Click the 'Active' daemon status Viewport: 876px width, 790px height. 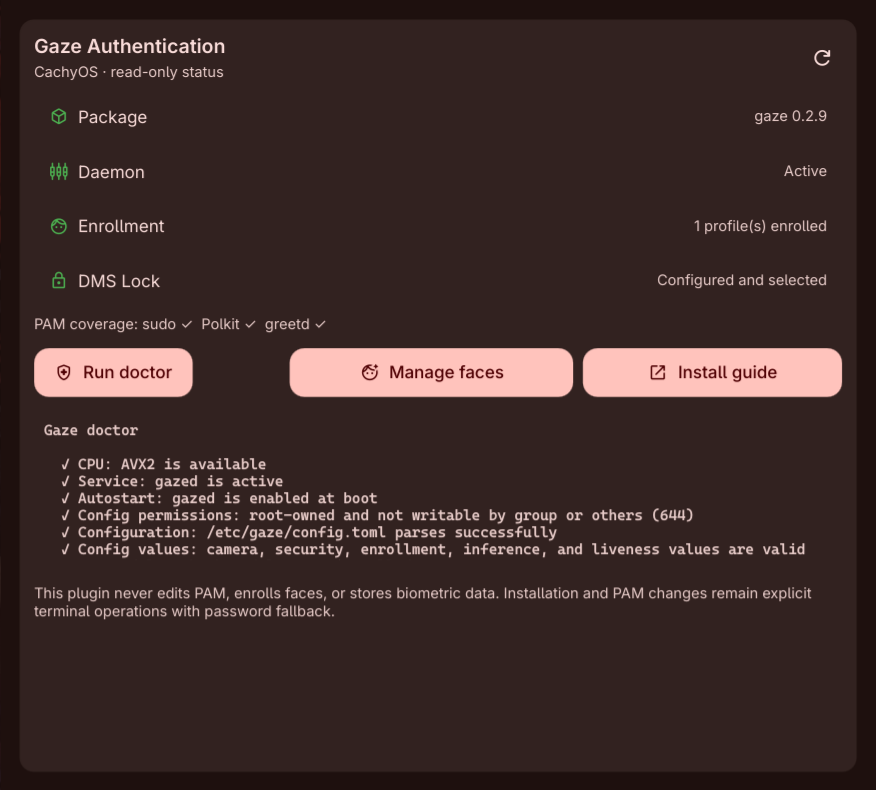[805, 171]
